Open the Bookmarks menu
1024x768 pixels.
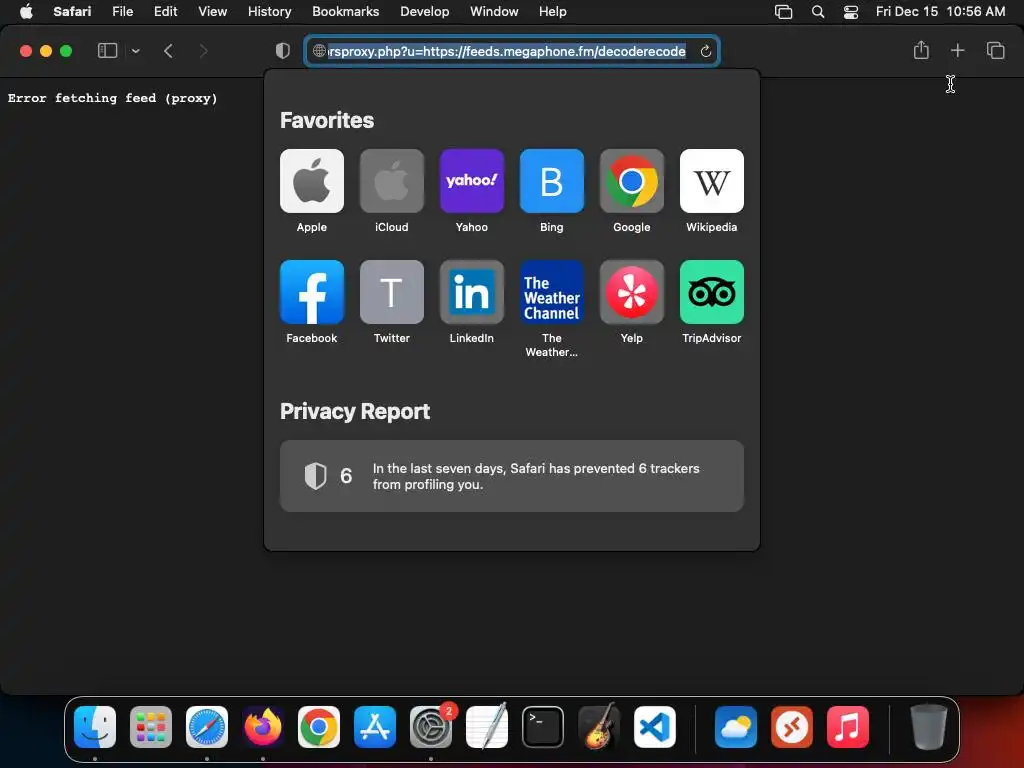345,11
